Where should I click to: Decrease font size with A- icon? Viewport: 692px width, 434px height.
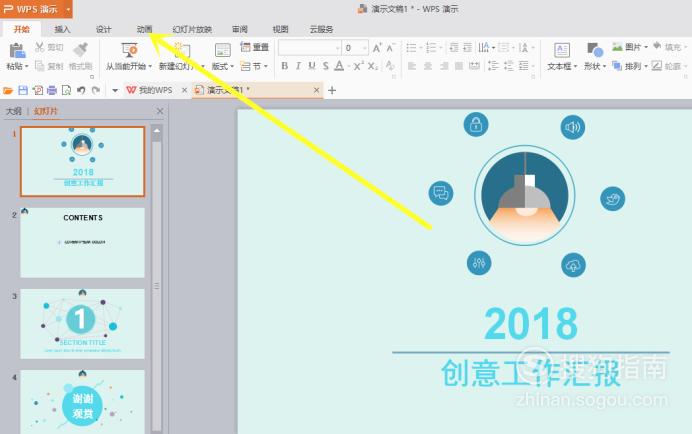390,48
